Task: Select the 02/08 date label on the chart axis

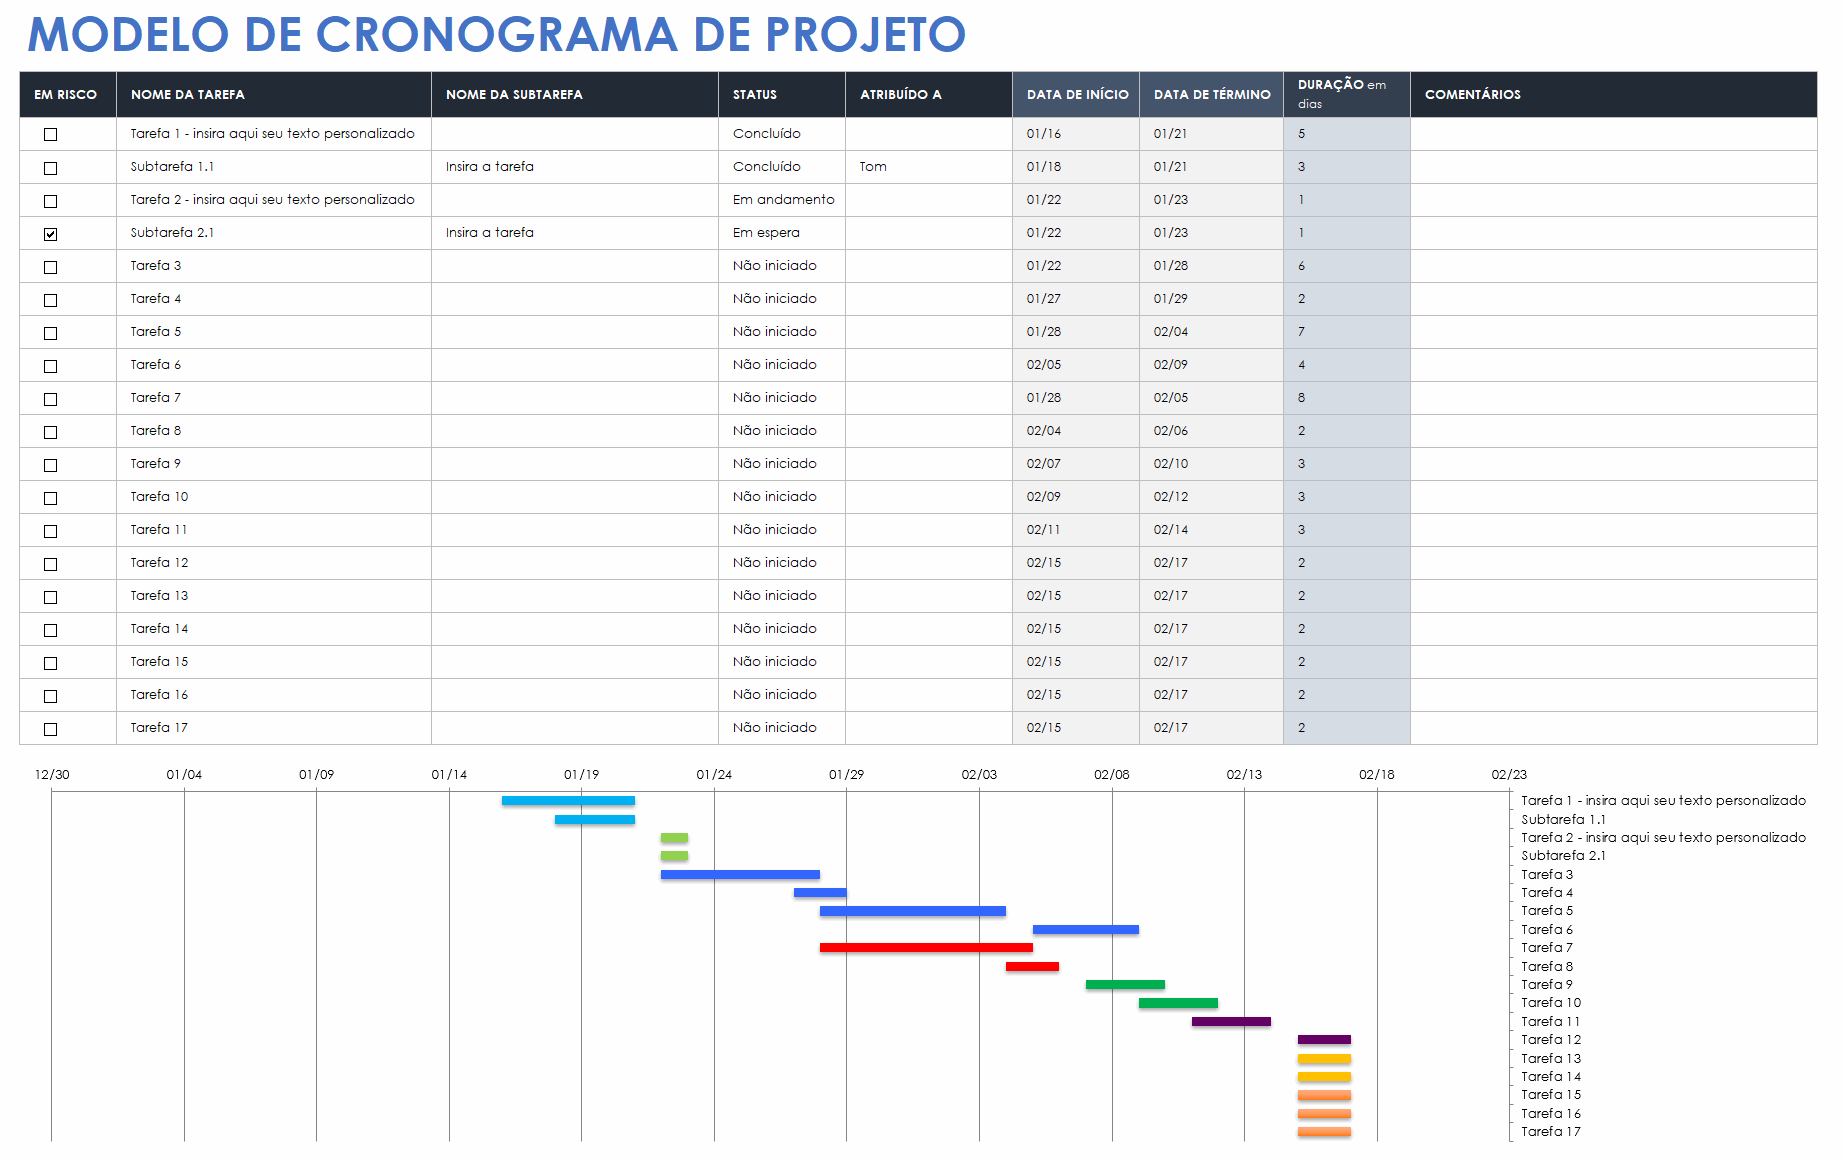Action: [x=1111, y=775]
